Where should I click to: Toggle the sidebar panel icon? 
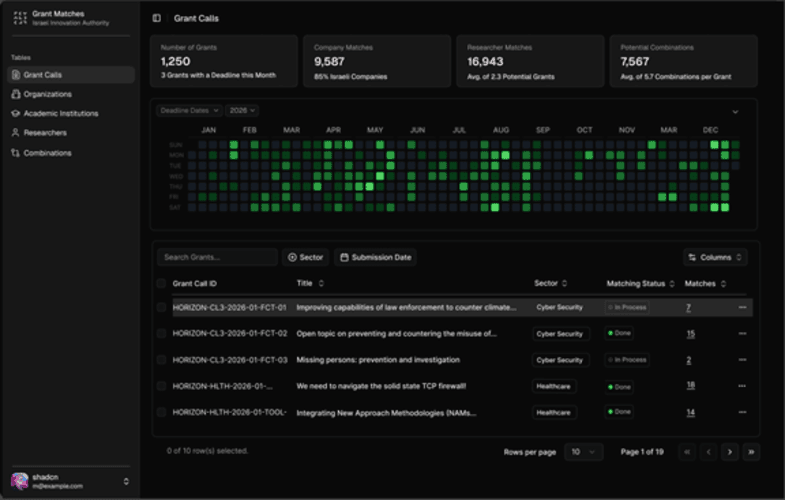click(x=157, y=18)
